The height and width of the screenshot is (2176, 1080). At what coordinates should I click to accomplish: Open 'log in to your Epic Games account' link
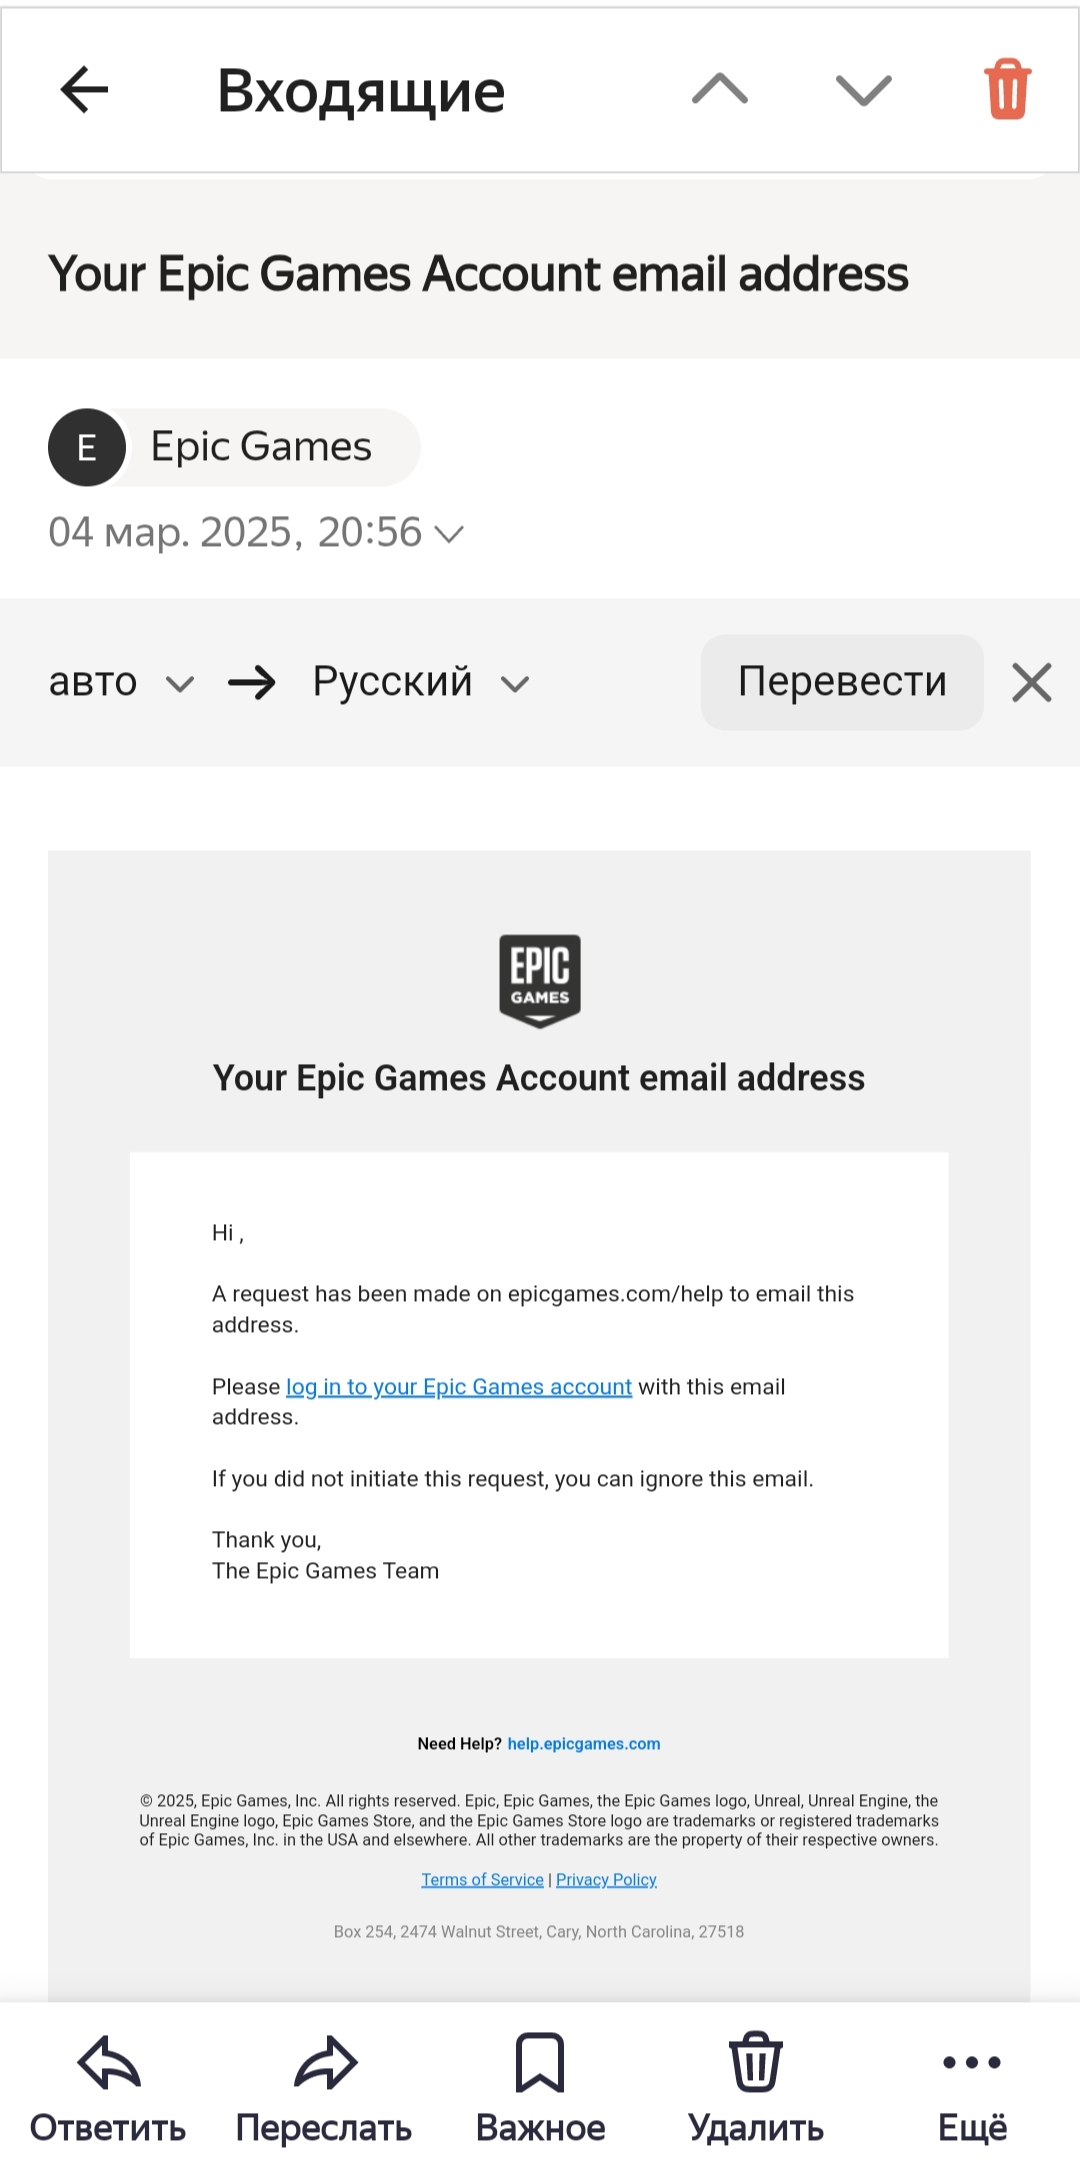459,1387
